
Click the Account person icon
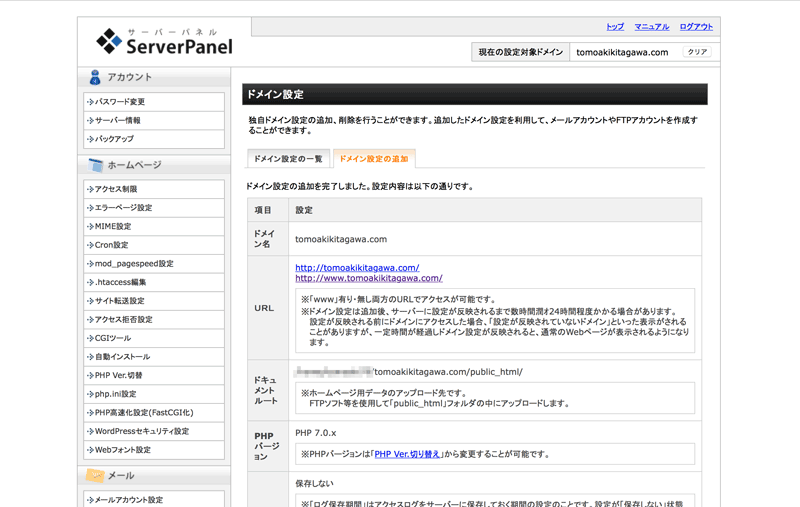coord(95,78)
